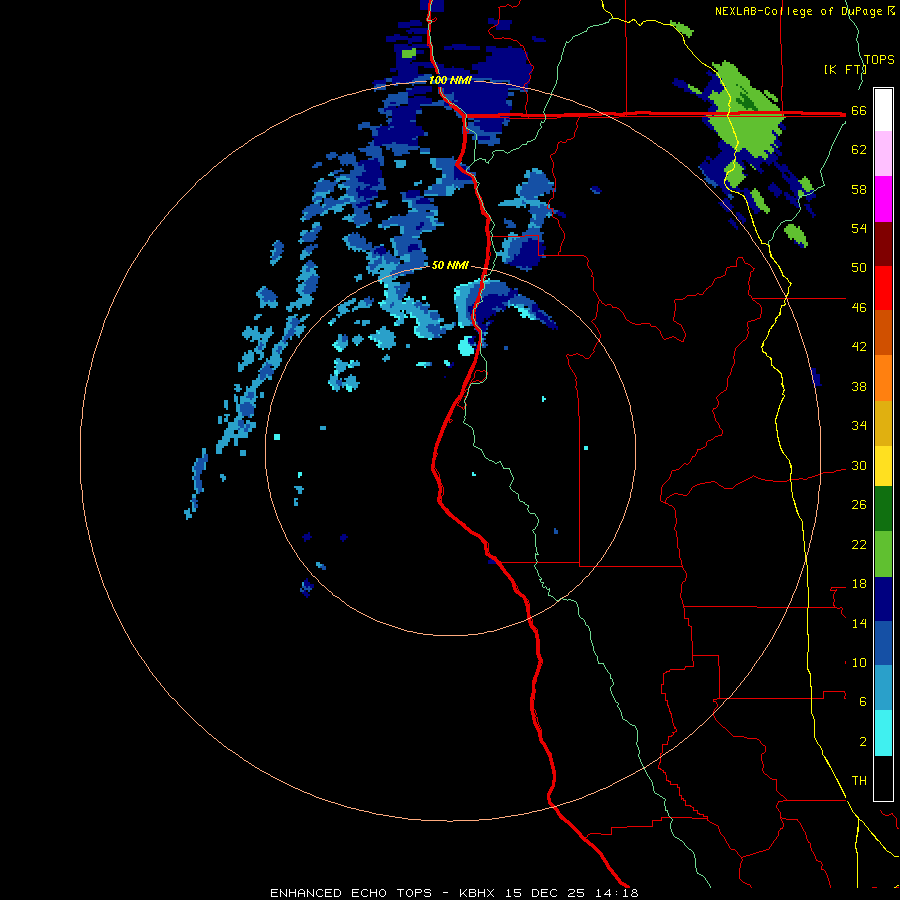The width and height of the screenshot is (900, 900).
Task: Click the 46 legend value
Action: click(859, 308)
